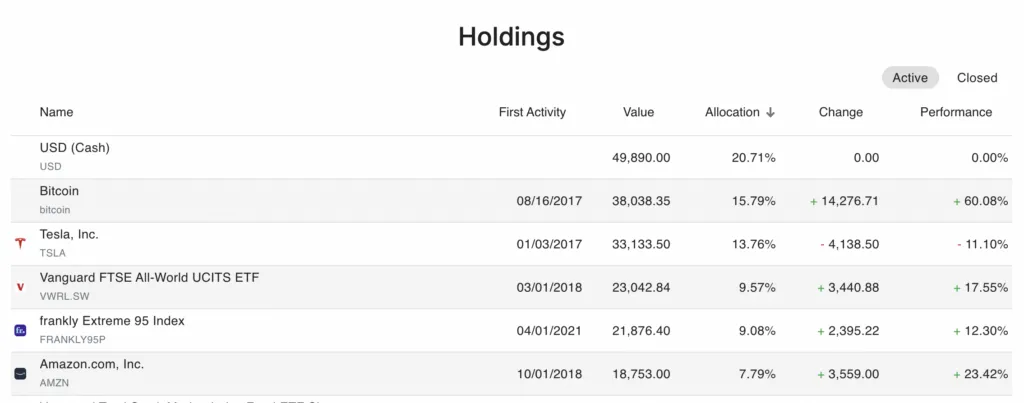Screen dimensions: 1024x403
Task: Sort by Performance column header
Action: point(956,112)
